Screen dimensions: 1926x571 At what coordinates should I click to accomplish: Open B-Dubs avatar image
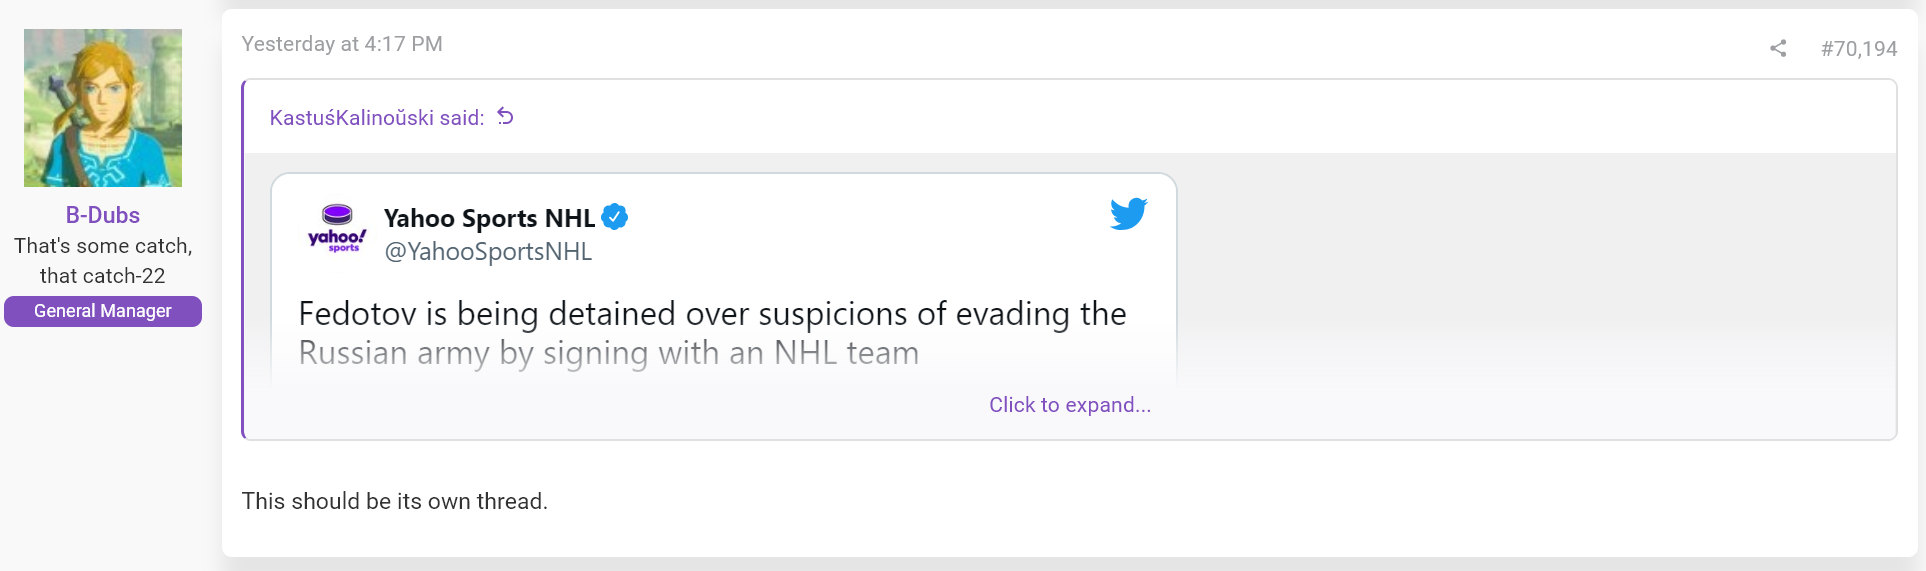pyautogui.click(x=103, y=108)
